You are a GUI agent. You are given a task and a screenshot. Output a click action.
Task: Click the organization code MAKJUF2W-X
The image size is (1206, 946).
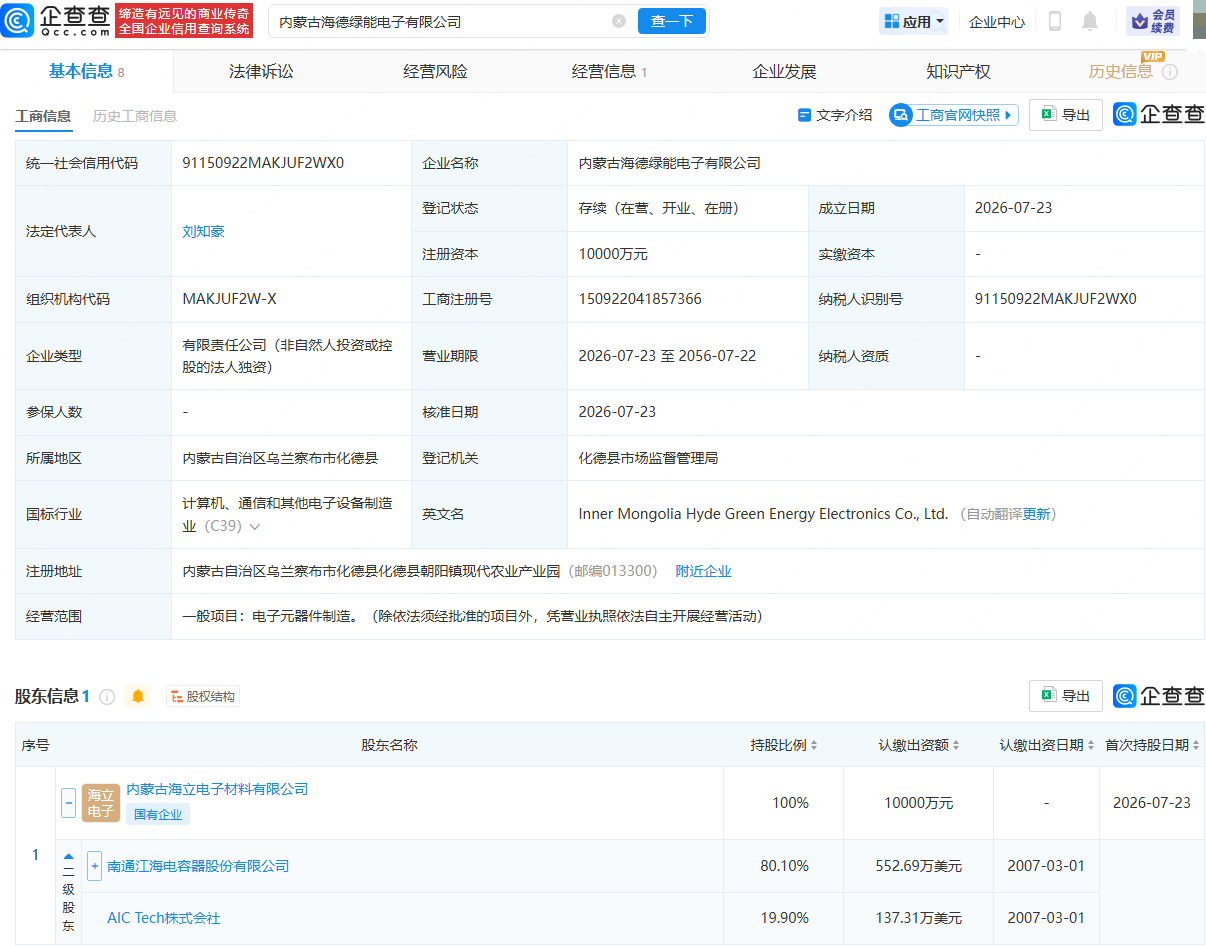pyautogui.click(x=230, y=299)
